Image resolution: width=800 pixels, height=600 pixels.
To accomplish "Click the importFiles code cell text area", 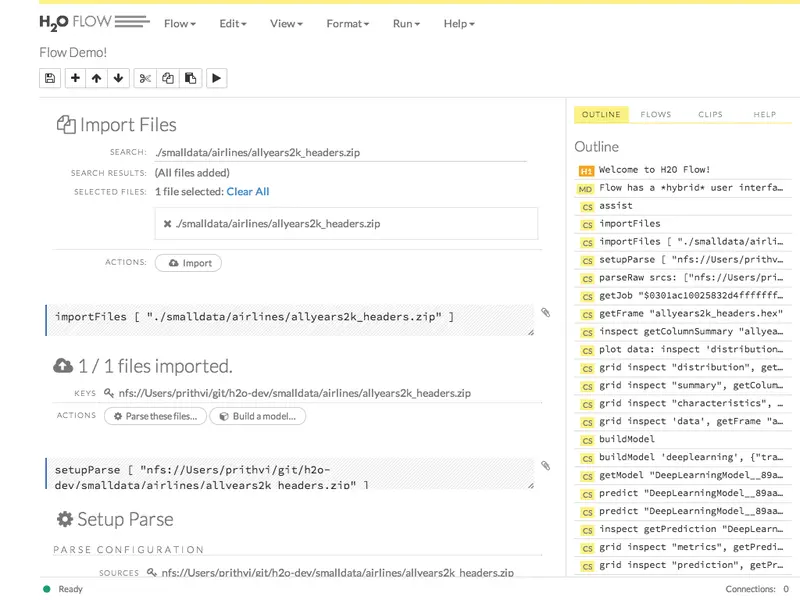I will coord(290,320).
